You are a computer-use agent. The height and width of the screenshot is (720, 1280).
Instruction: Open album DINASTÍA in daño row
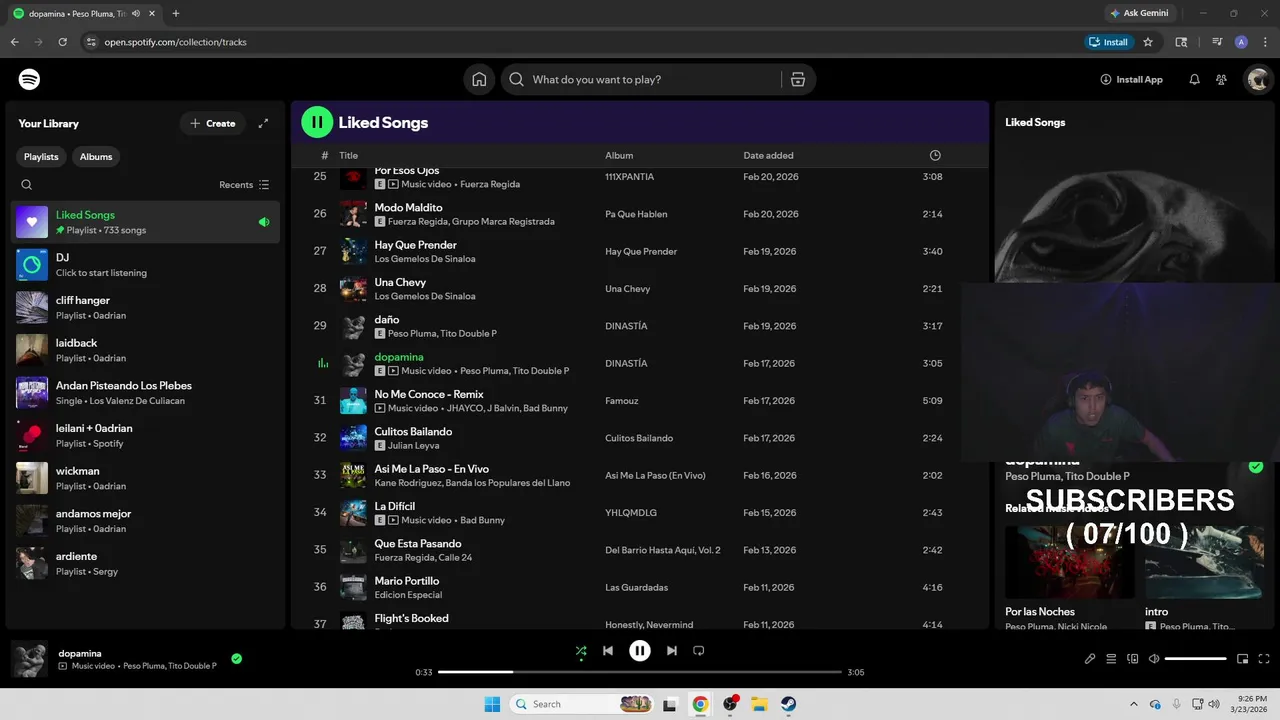pyautogui.click(x=626, y=326)
